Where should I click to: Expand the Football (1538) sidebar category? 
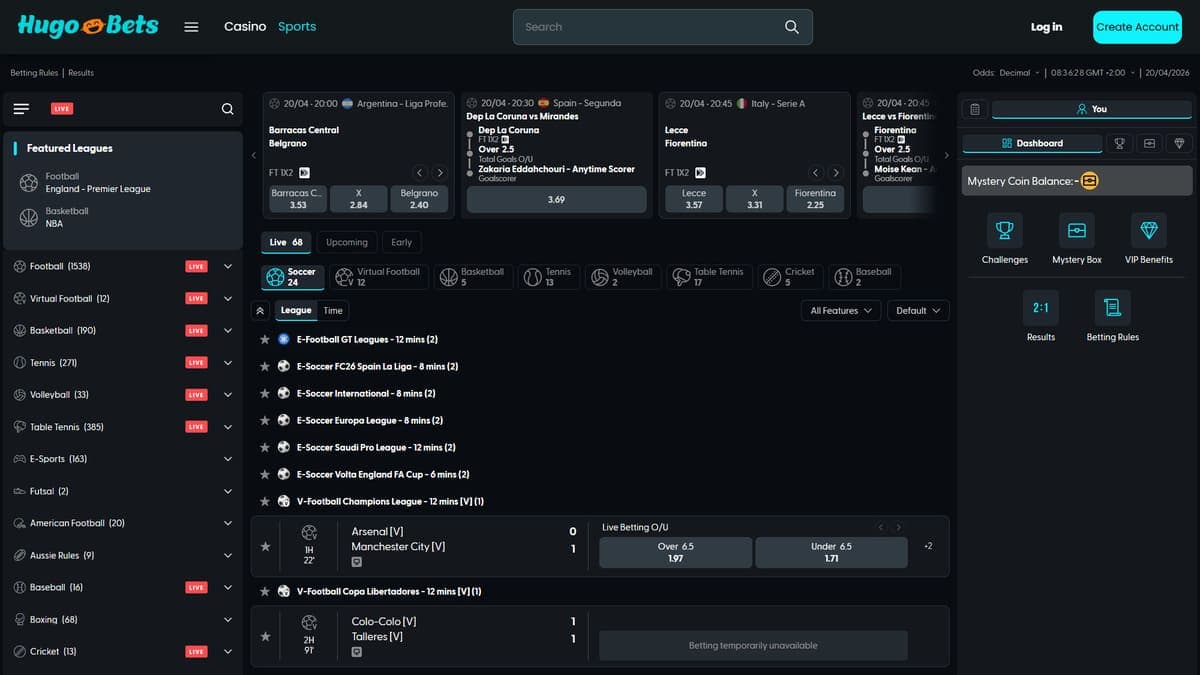228,267
